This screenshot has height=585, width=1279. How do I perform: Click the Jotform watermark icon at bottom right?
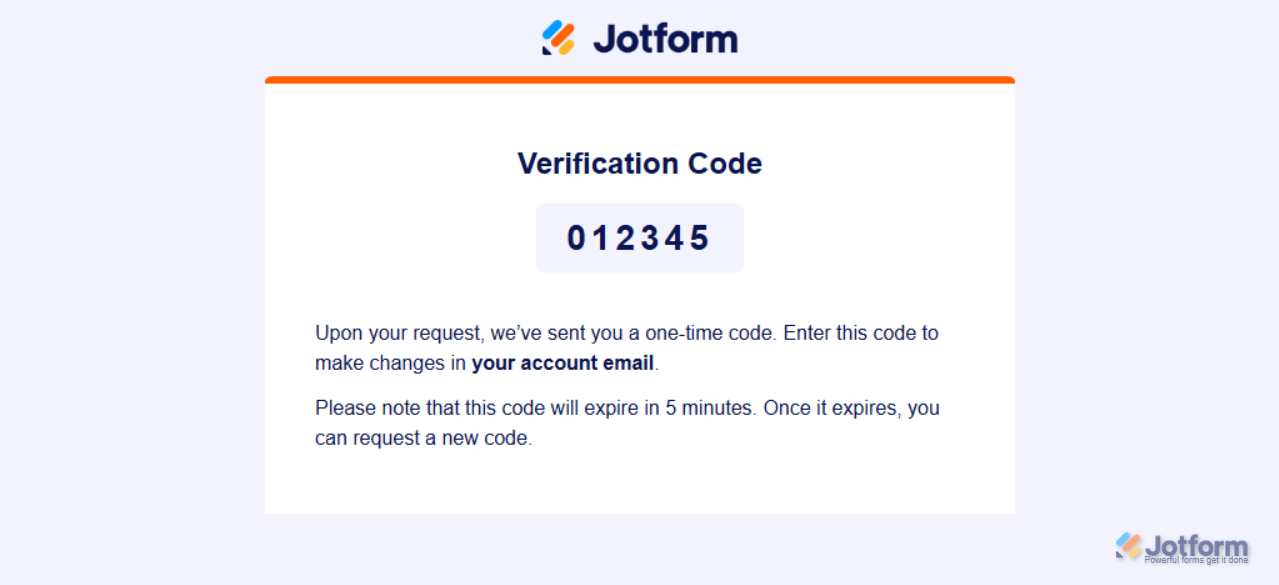point(1129,546)
